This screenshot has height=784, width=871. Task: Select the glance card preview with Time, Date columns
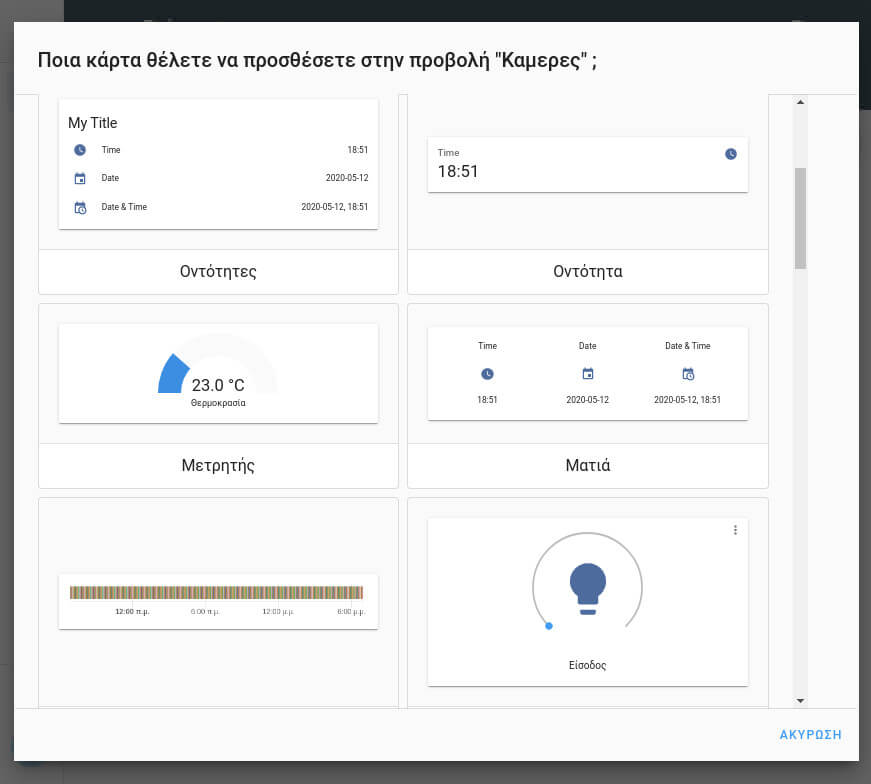588,373
